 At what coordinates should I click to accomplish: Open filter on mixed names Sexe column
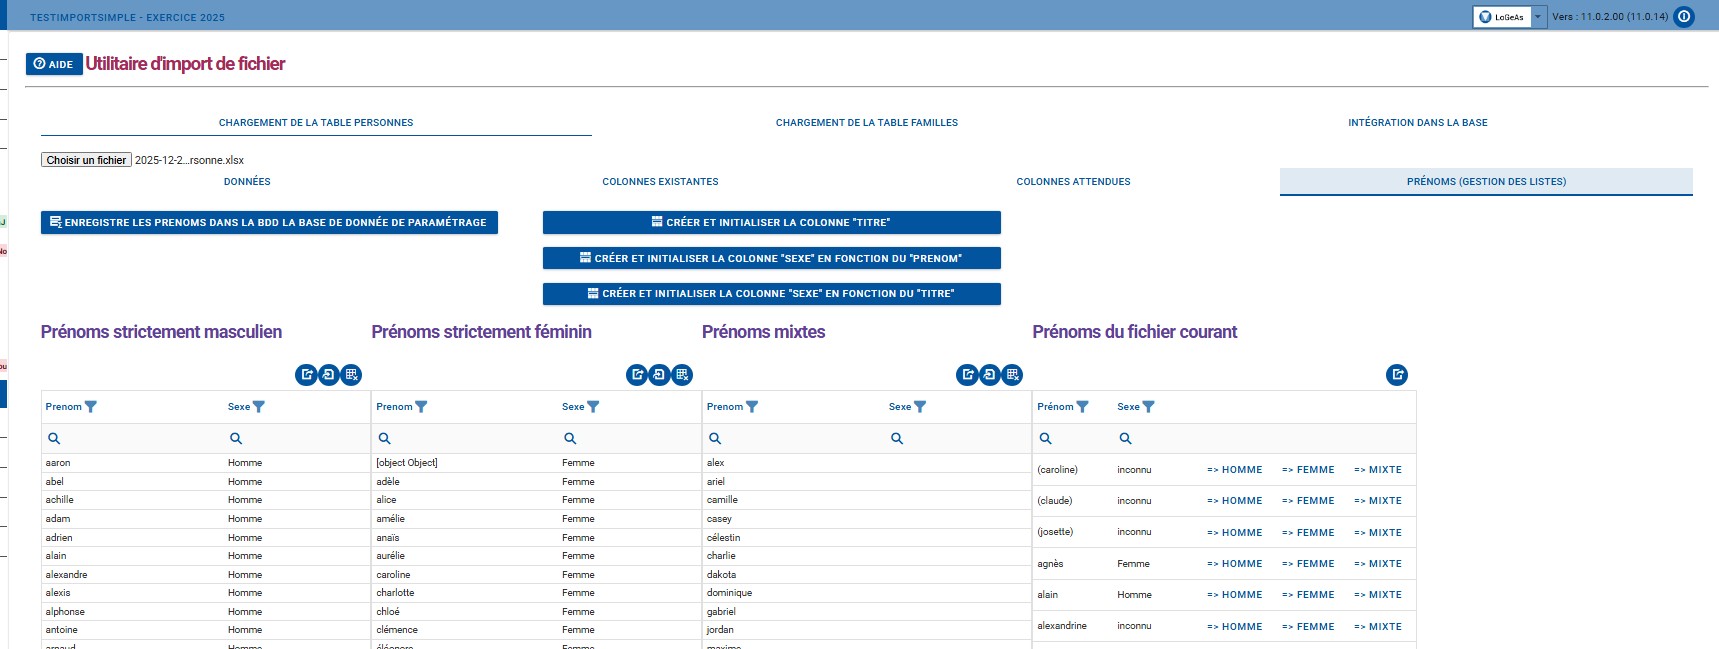click(920, 407)
